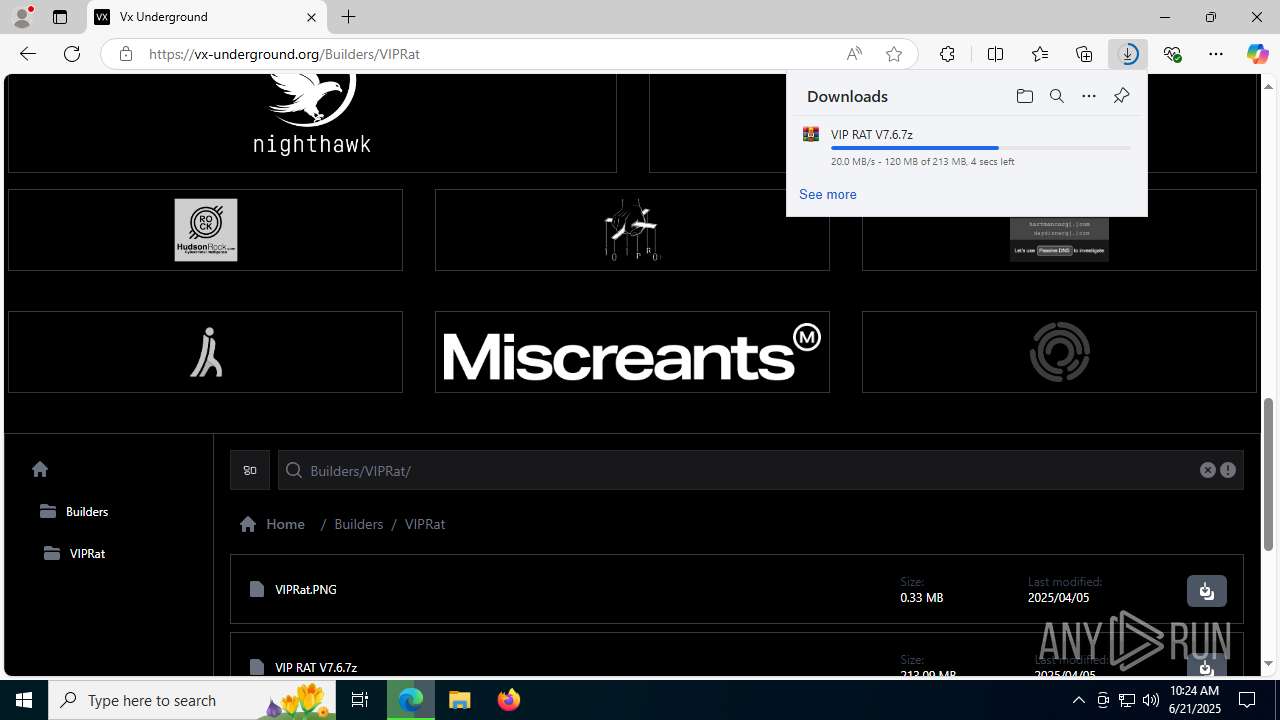
Task: Open the Miscreants sponsor banner
Action: point(632,352)
